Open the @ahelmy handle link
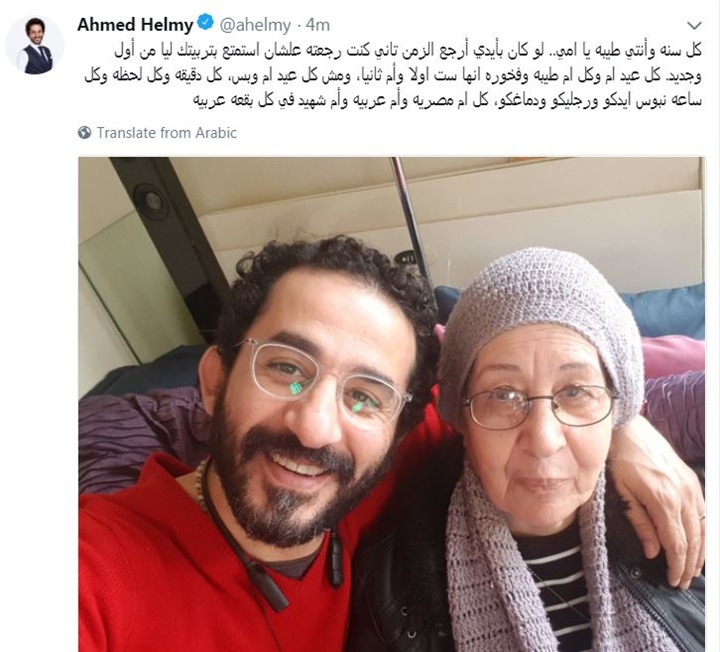 click(x=255, y=25)
